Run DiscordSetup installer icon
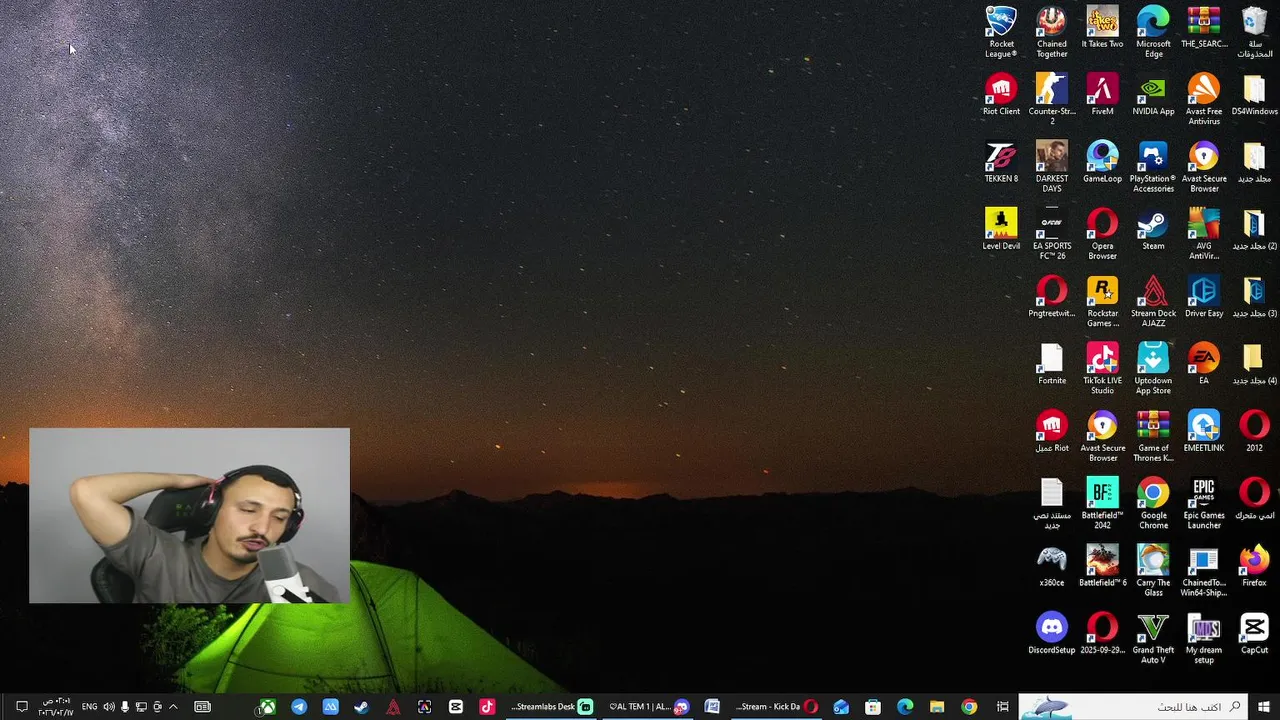The height and width of the screenshot is (720, 1280). [x=1052, y=633]
